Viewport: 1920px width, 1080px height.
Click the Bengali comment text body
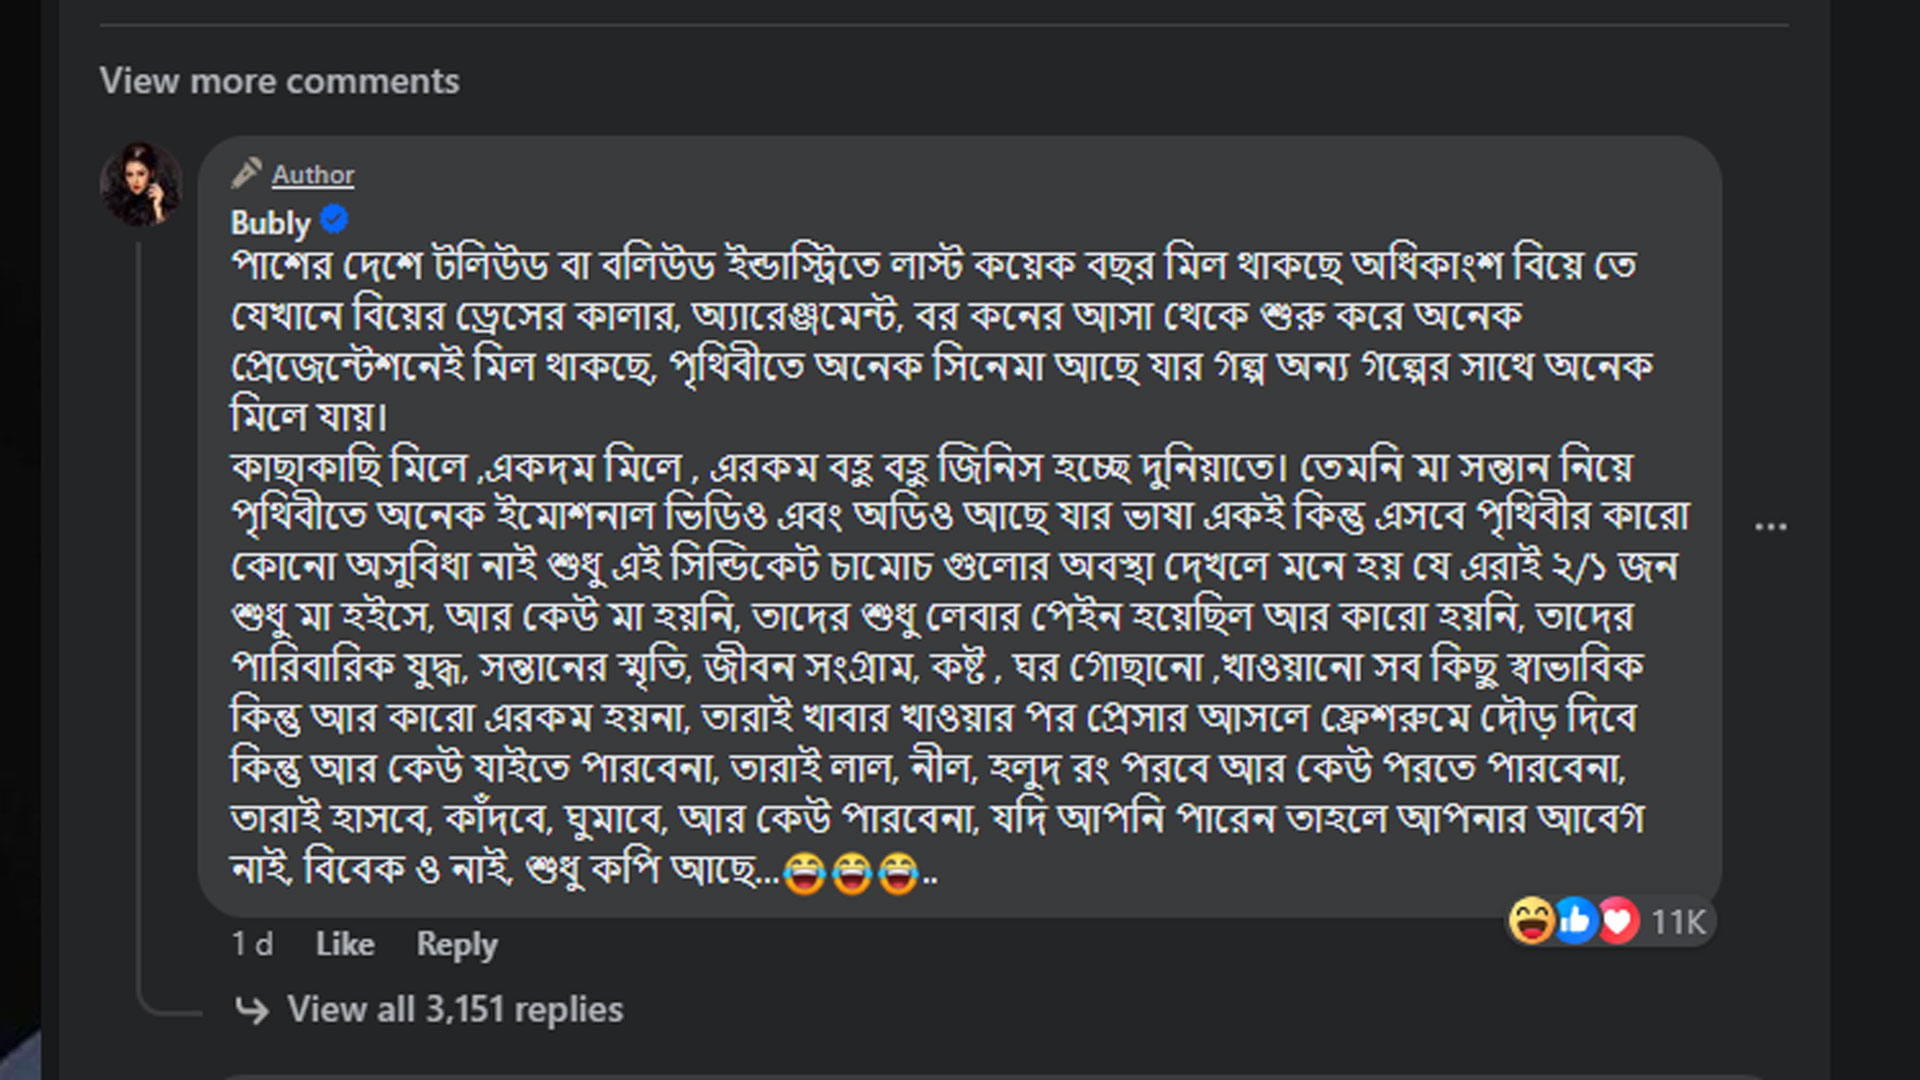930,566
